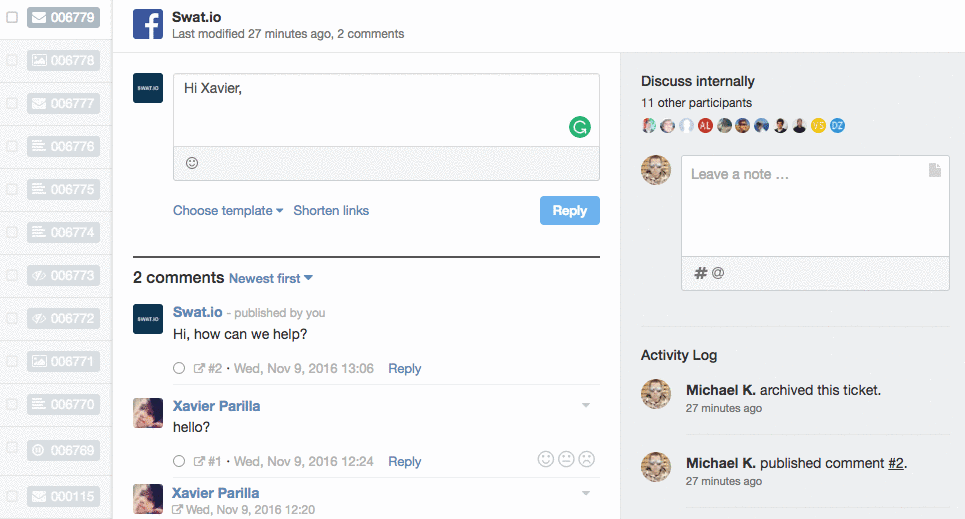Screen dimensions: 965x519
Task: Select radio circle of comment #2
Action: (x=179, y=368)
